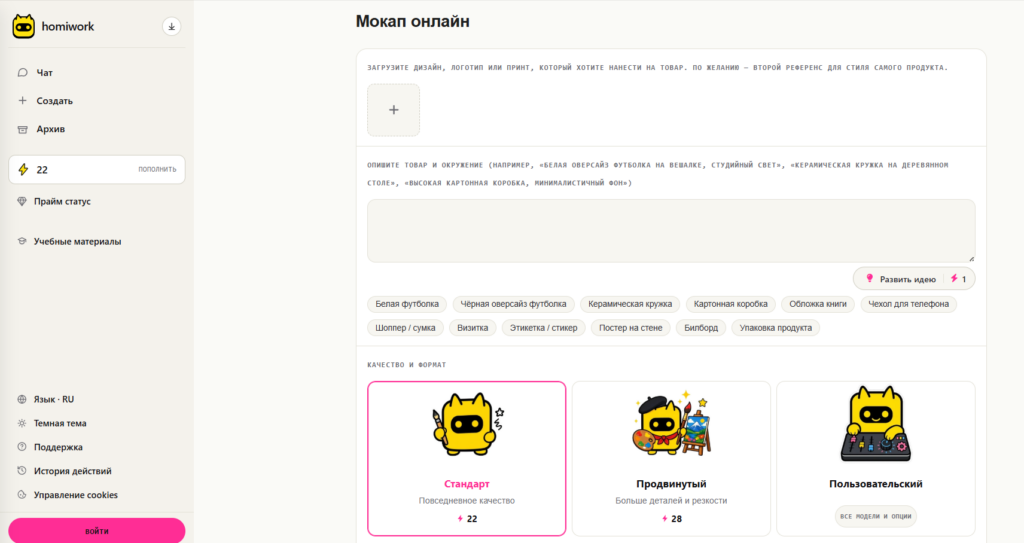Select the Упаковка продукта chip
Screen dimensions: 1024x543
click(776, 328)
